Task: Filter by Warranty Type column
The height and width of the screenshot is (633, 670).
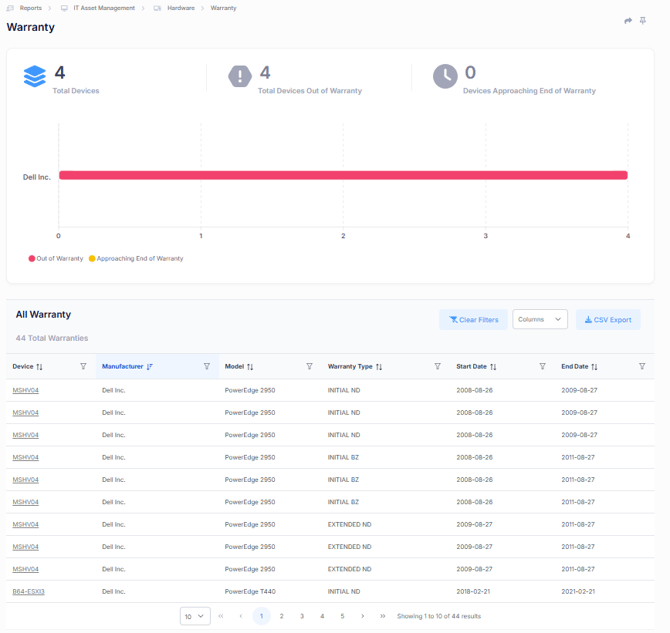Action: tap(438, 367)
